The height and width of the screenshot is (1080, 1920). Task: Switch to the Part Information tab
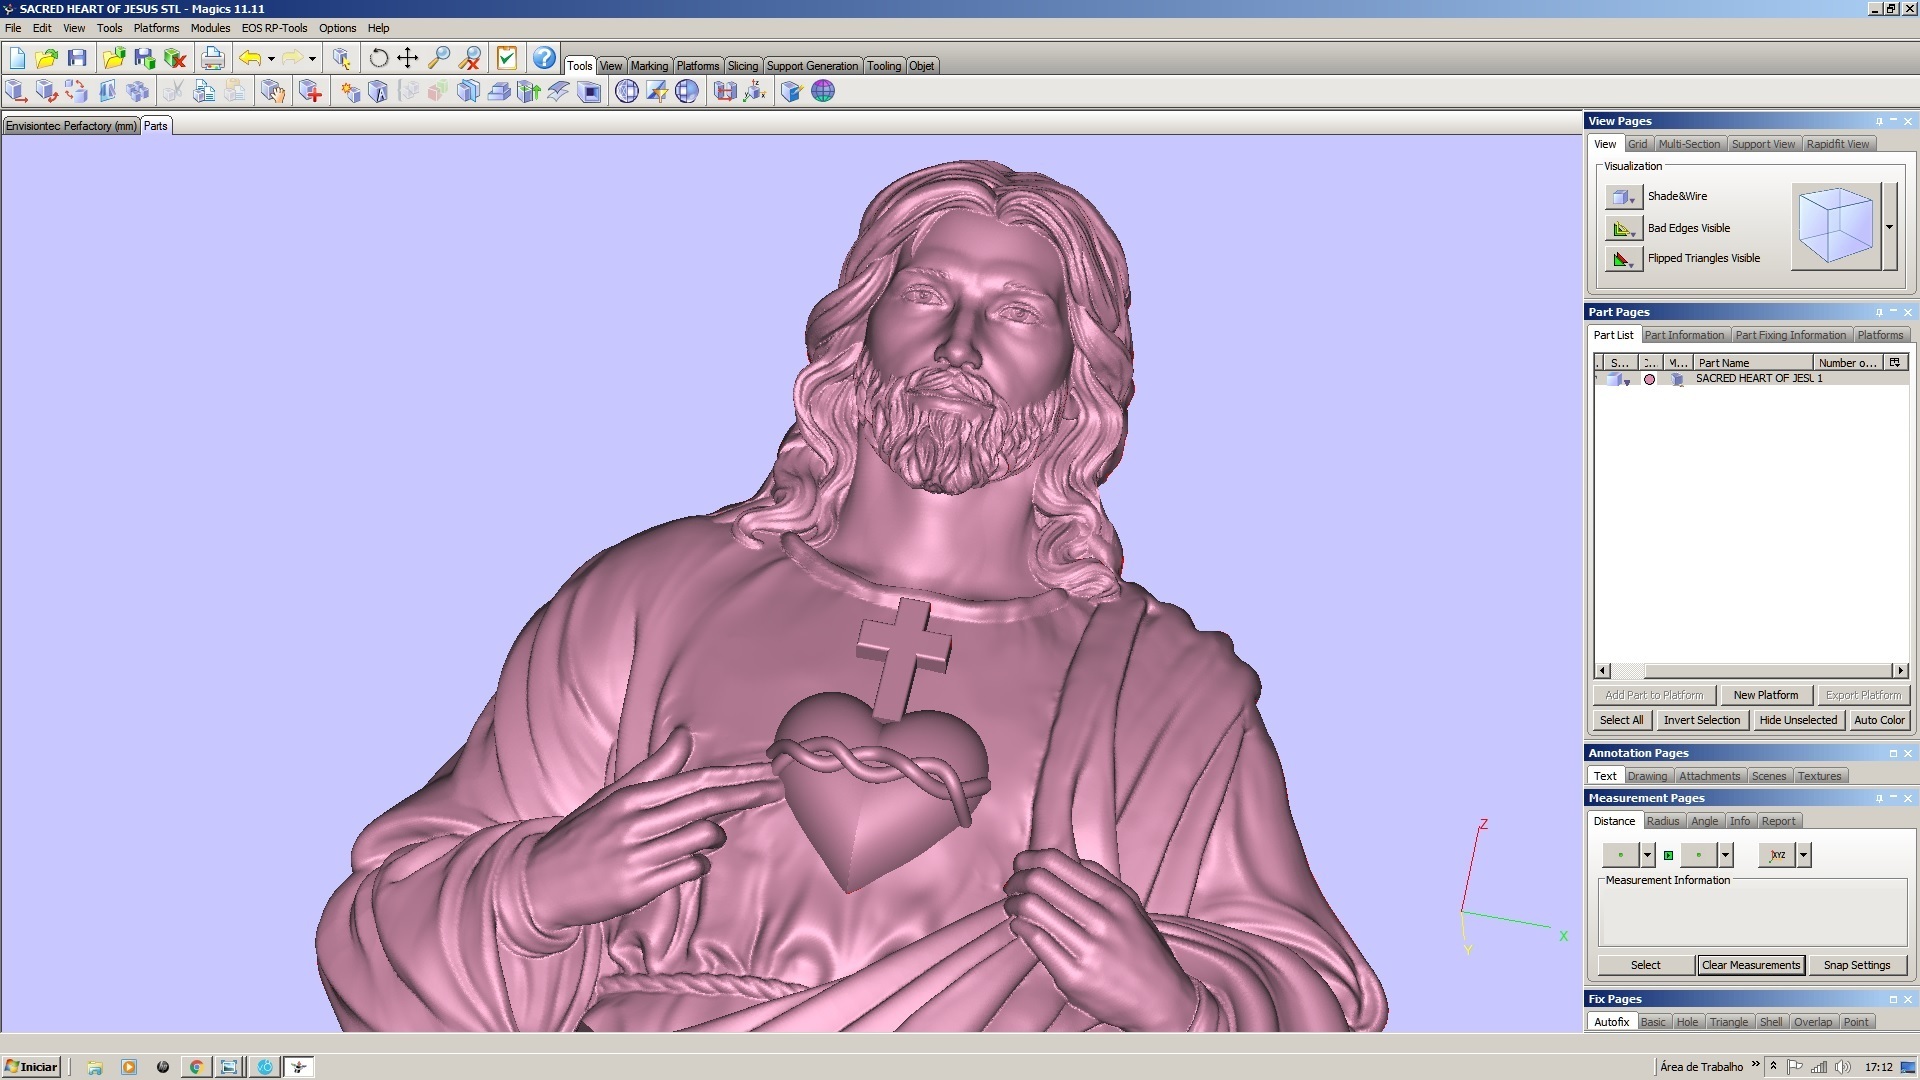[x=1684, y=335]
